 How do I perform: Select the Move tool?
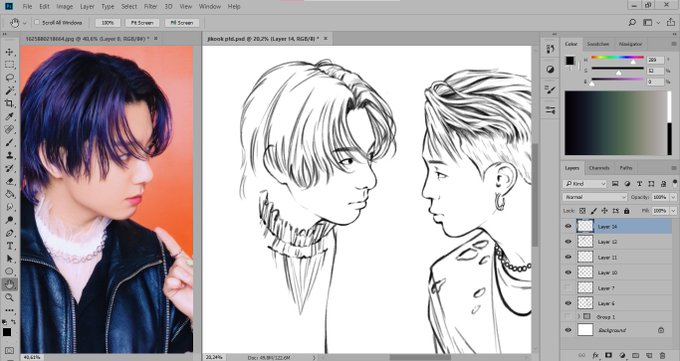pos(9,52)
